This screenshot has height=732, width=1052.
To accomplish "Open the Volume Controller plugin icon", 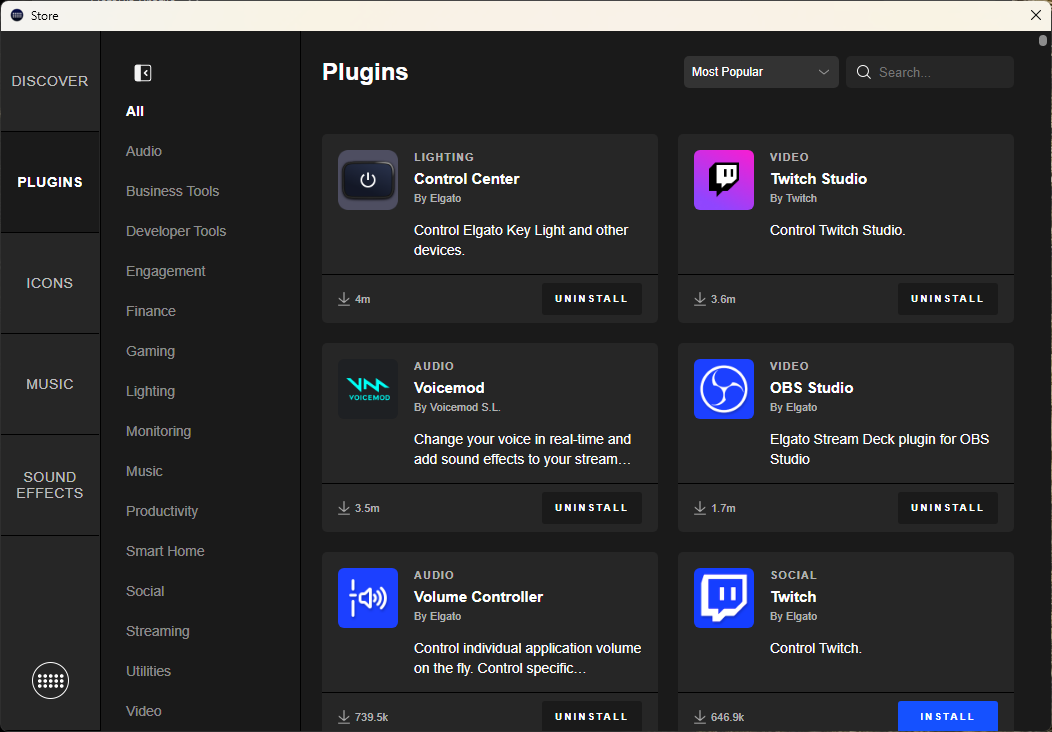I will [x=368, y=598].
